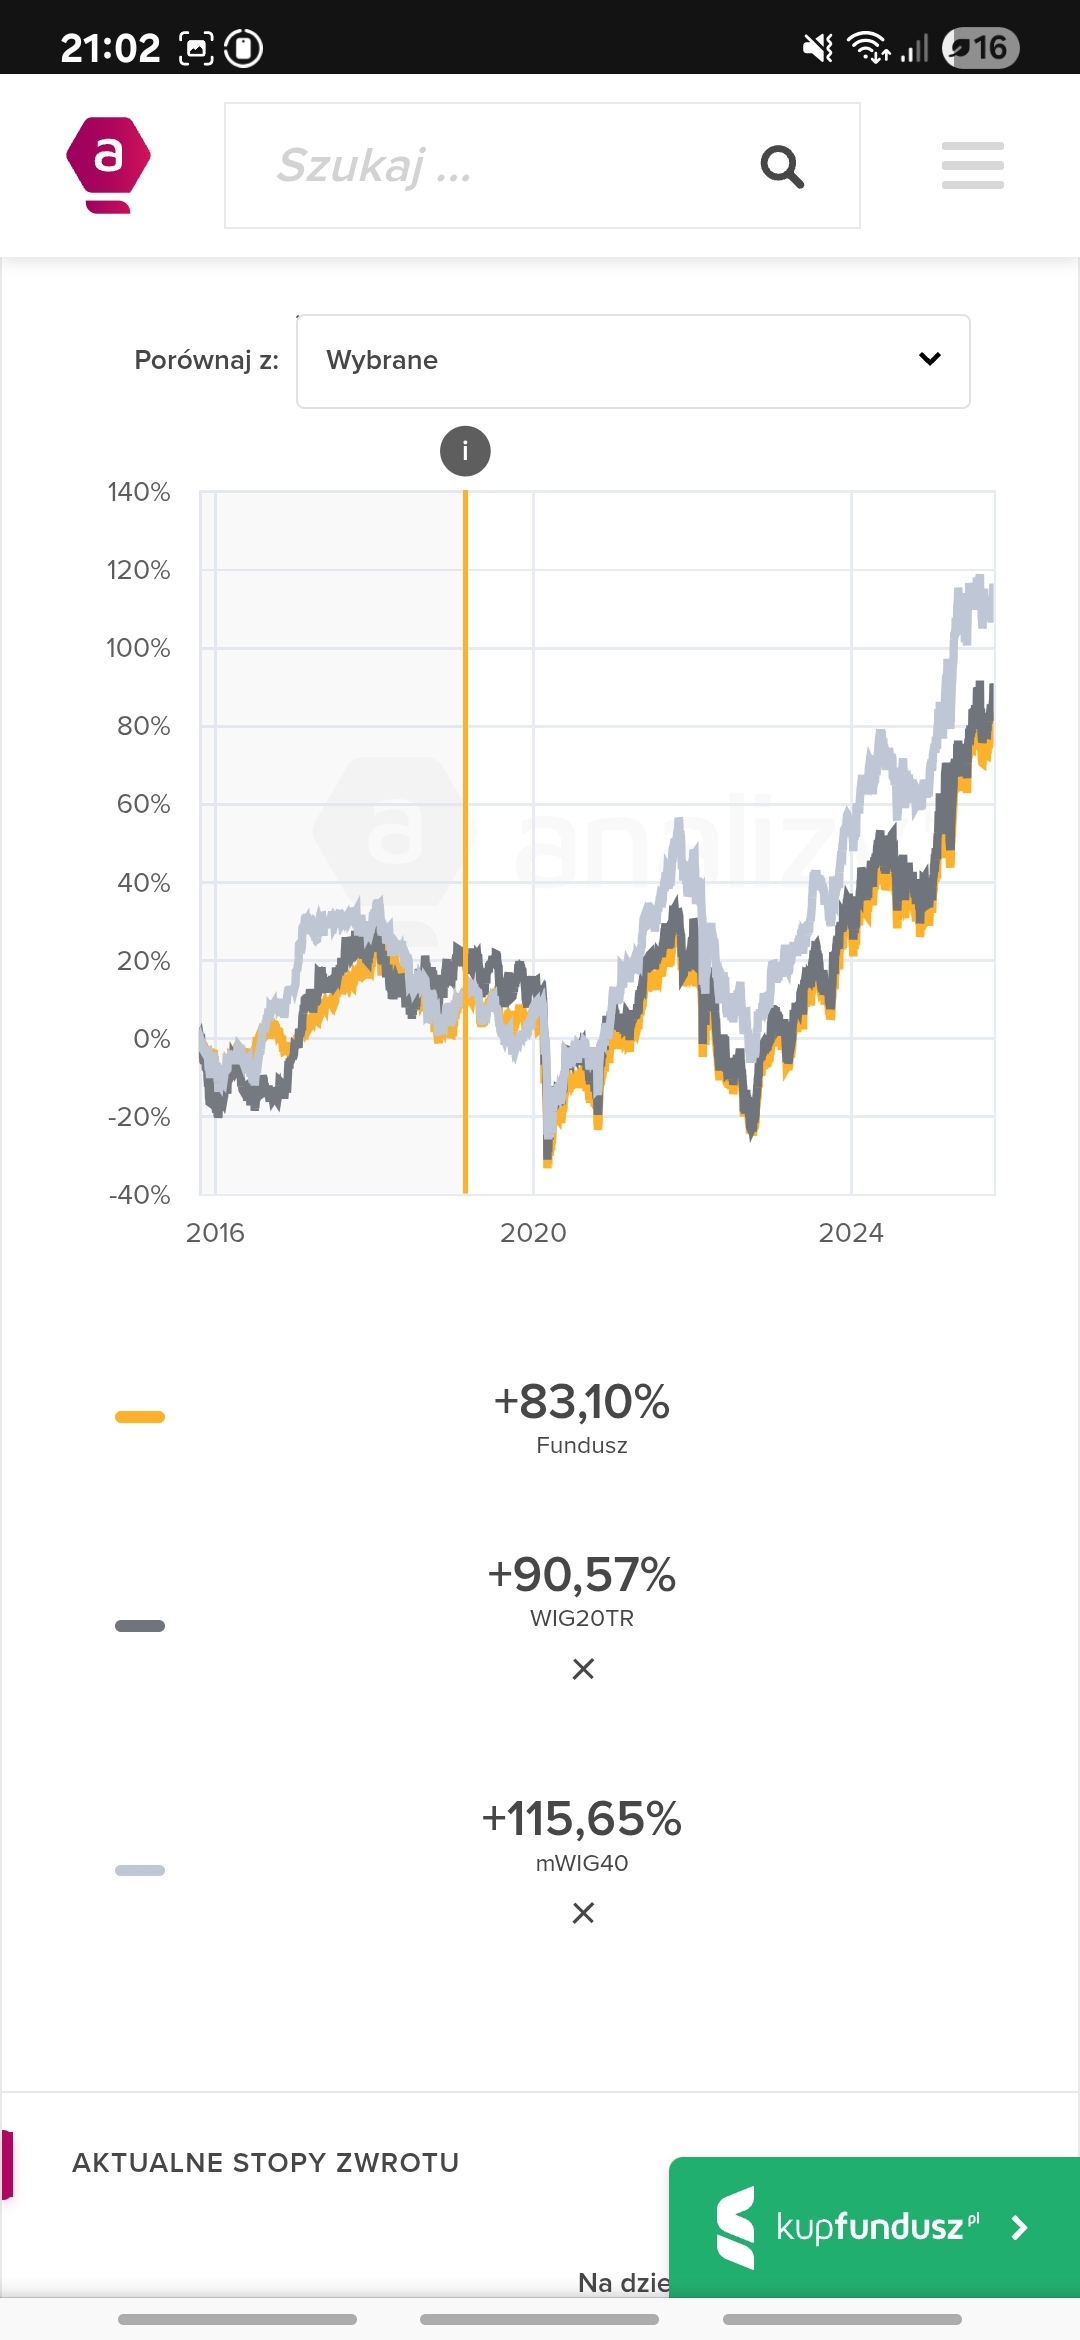The height and width of the screenshot is (2340, 1080).
Task: Tap the orange Fundusz legend swatch
Action: [x=140, y=1416]
